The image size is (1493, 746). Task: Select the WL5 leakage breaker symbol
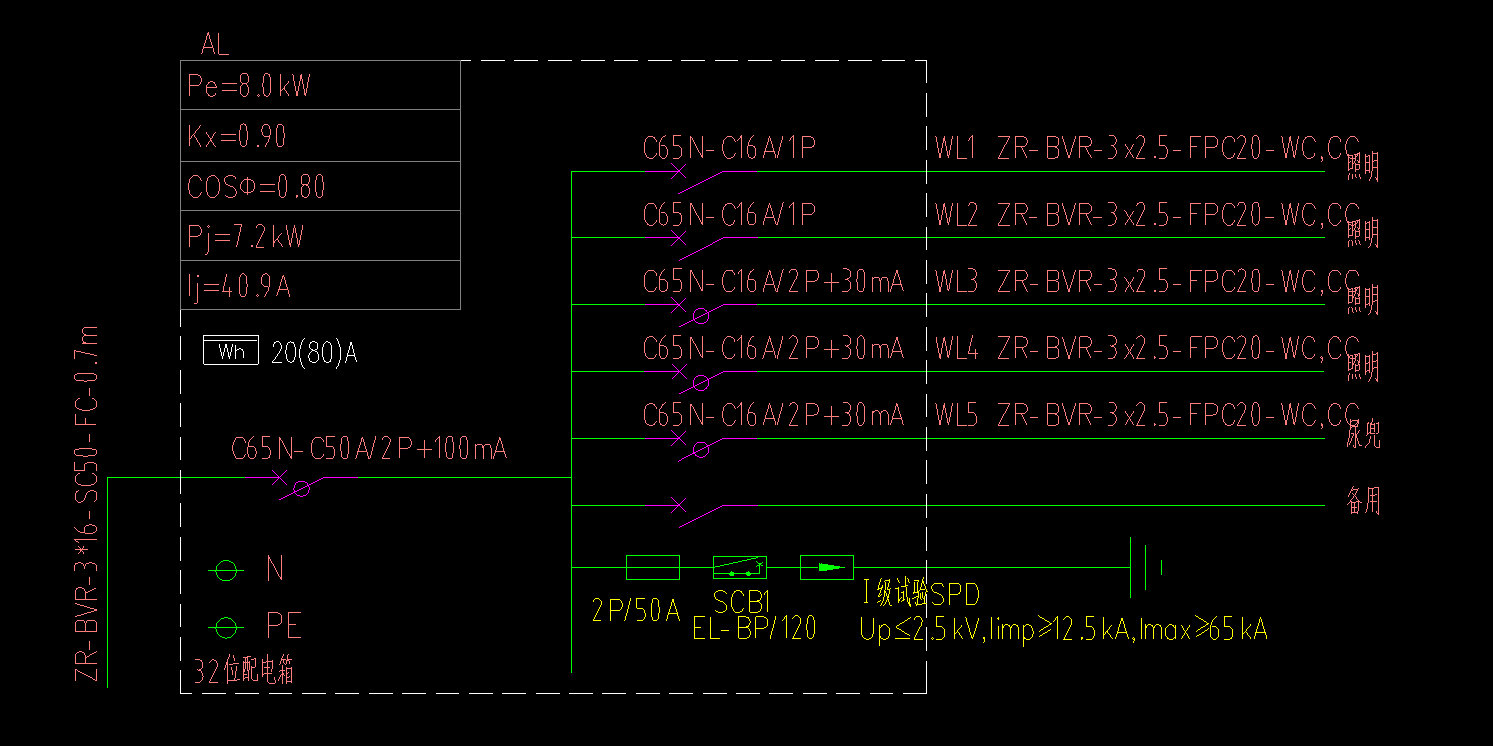tap(700, 444)
